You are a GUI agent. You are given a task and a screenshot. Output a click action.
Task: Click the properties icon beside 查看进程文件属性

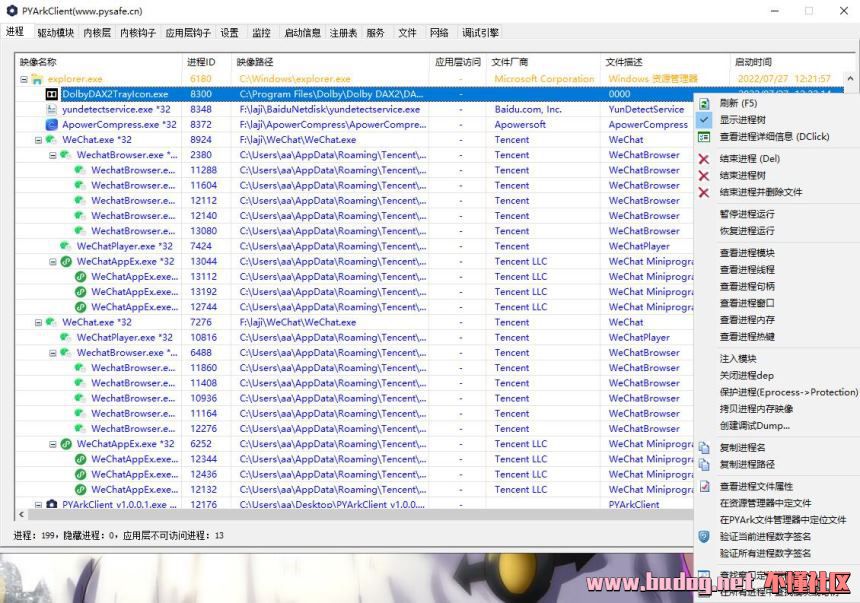click(705, 486)
